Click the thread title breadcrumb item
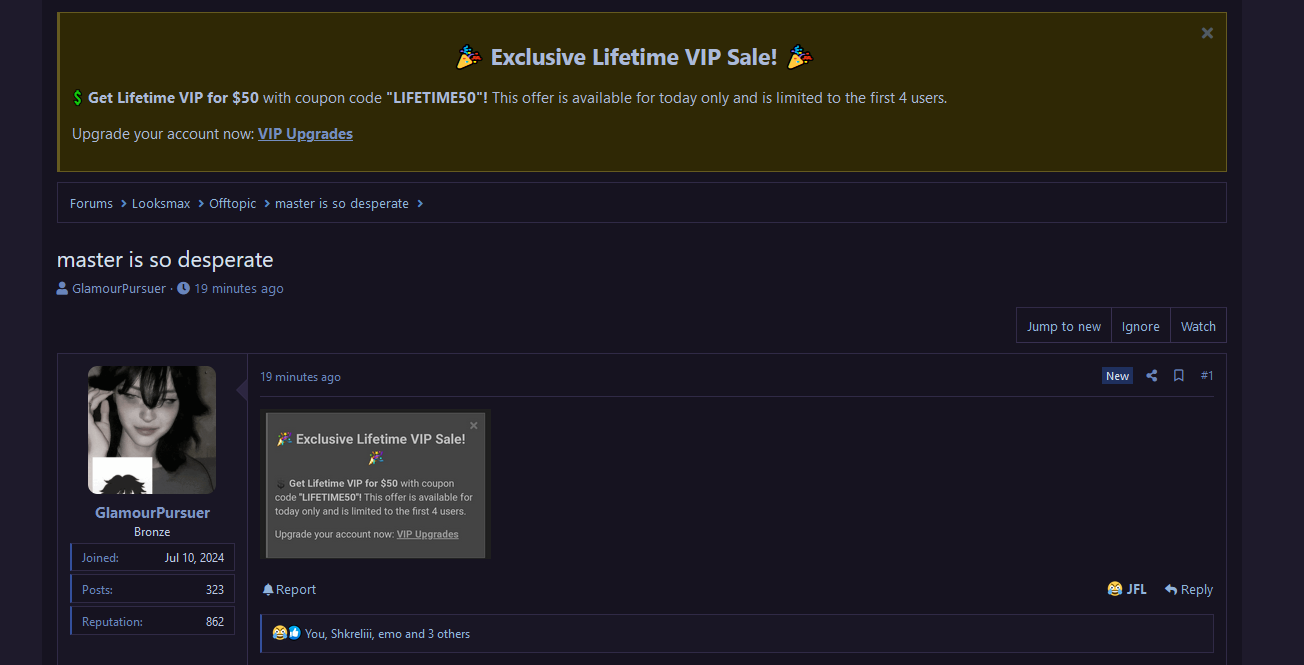This screenshot has height=665, width=1304. coord(342,203)
